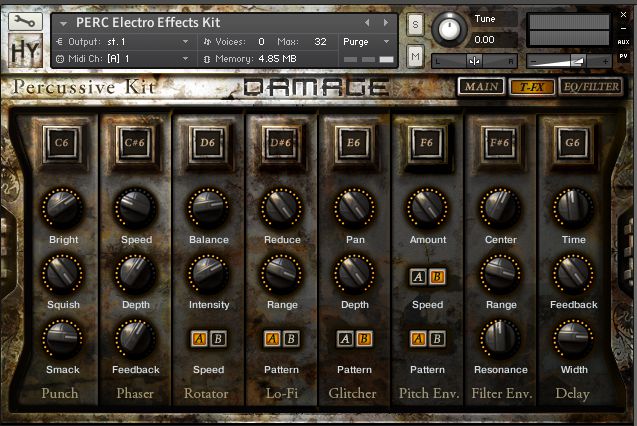Click the Tune knob
Viewport: 637px width, 426px height.
(x=449, y=29)
